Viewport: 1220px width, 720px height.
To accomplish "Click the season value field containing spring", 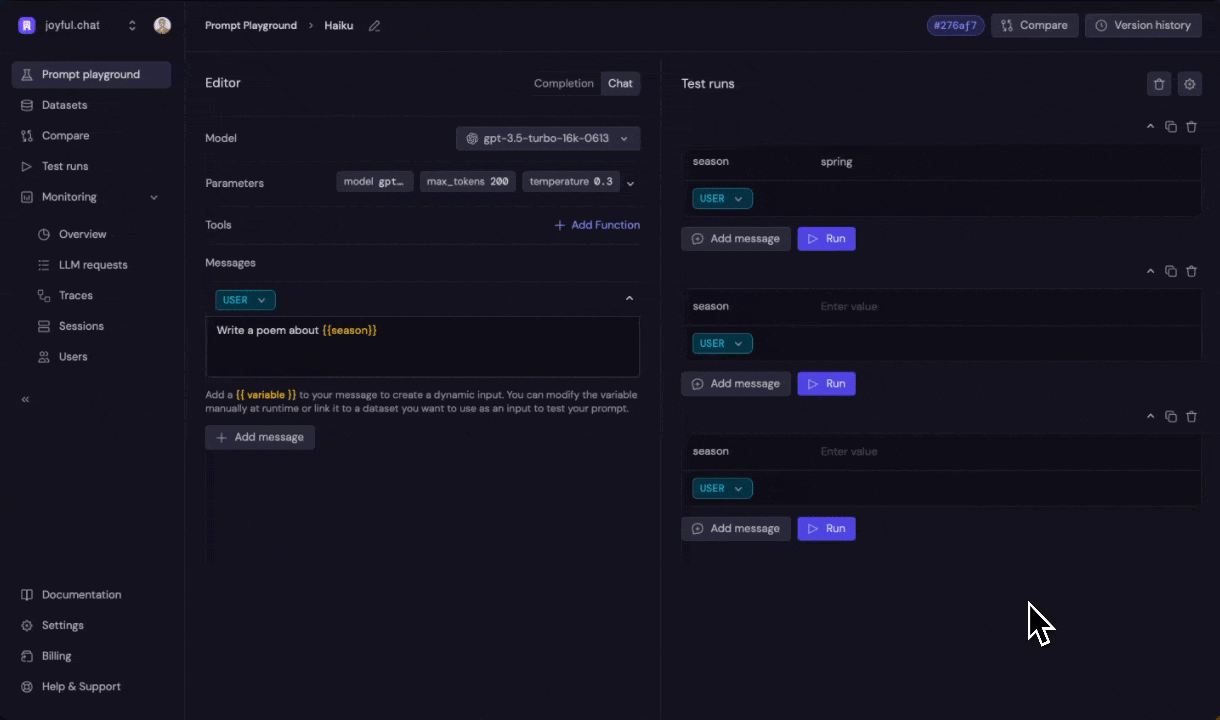I will [1005, 161].
